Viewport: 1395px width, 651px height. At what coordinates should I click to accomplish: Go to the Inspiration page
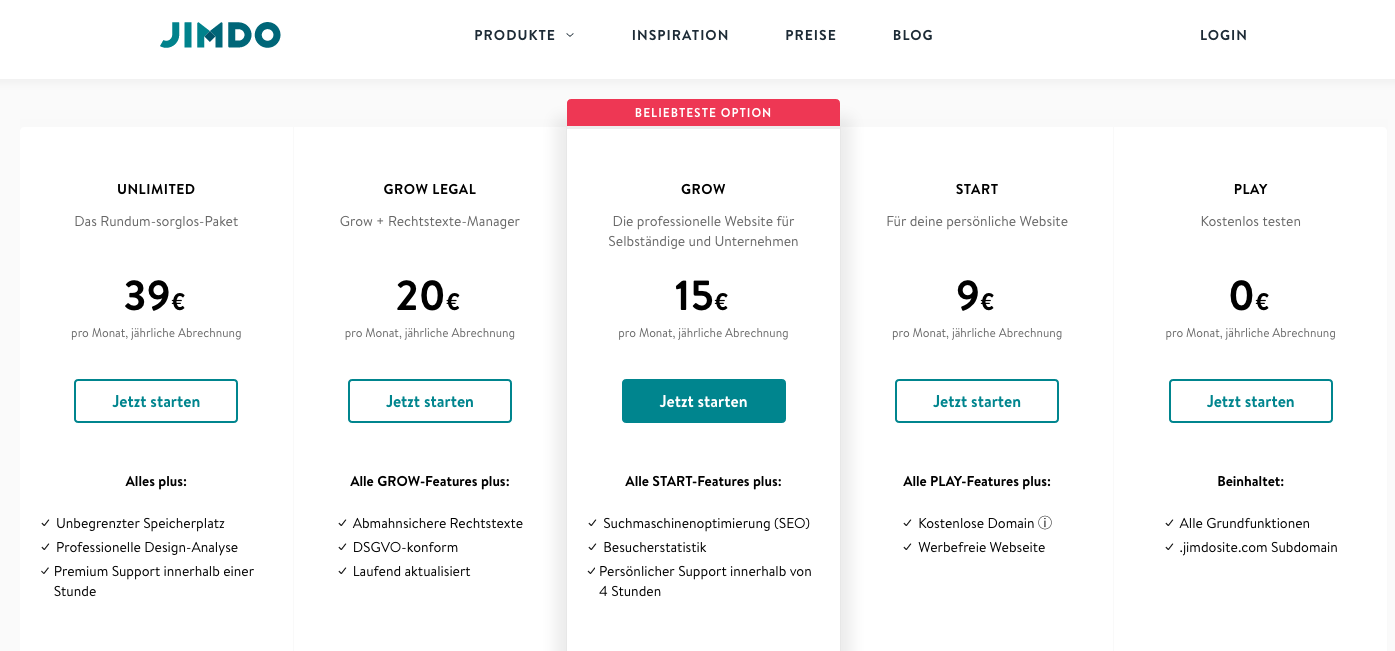pos(680,35)
